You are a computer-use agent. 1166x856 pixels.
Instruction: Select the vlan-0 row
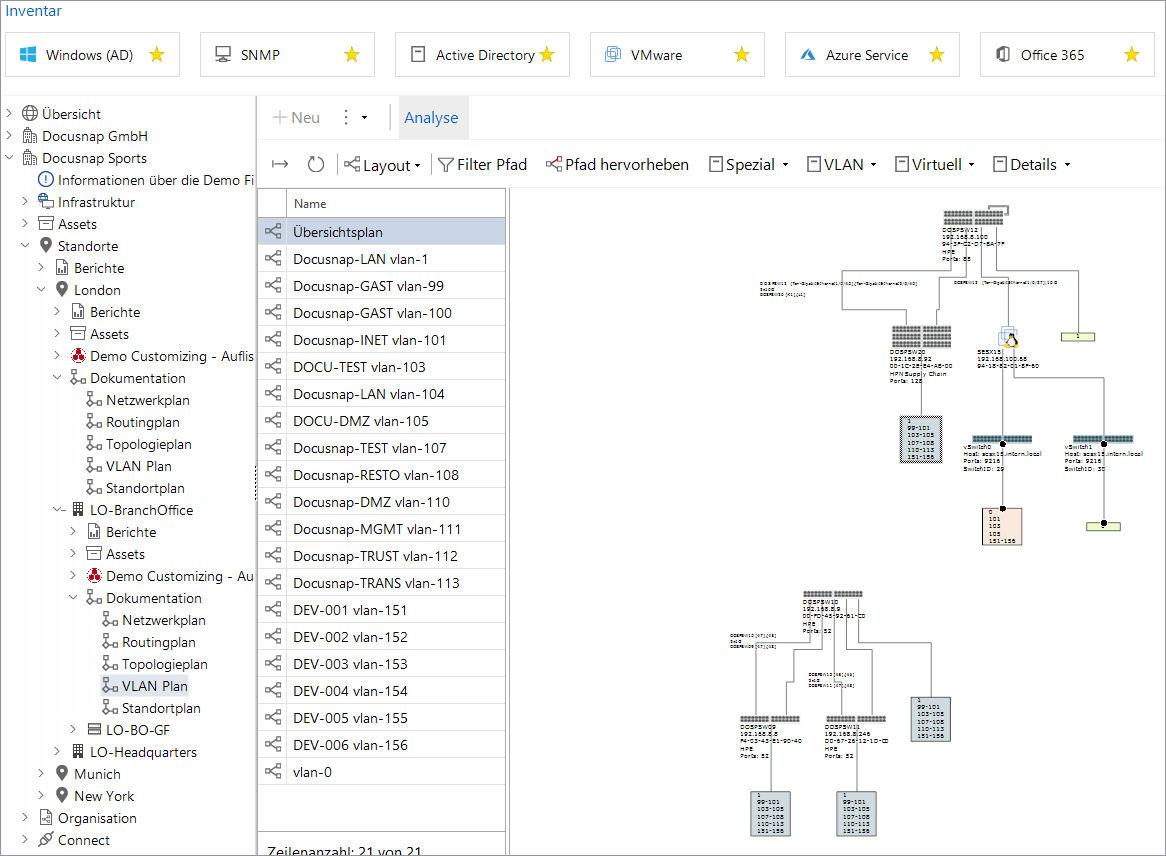point(381,772)
